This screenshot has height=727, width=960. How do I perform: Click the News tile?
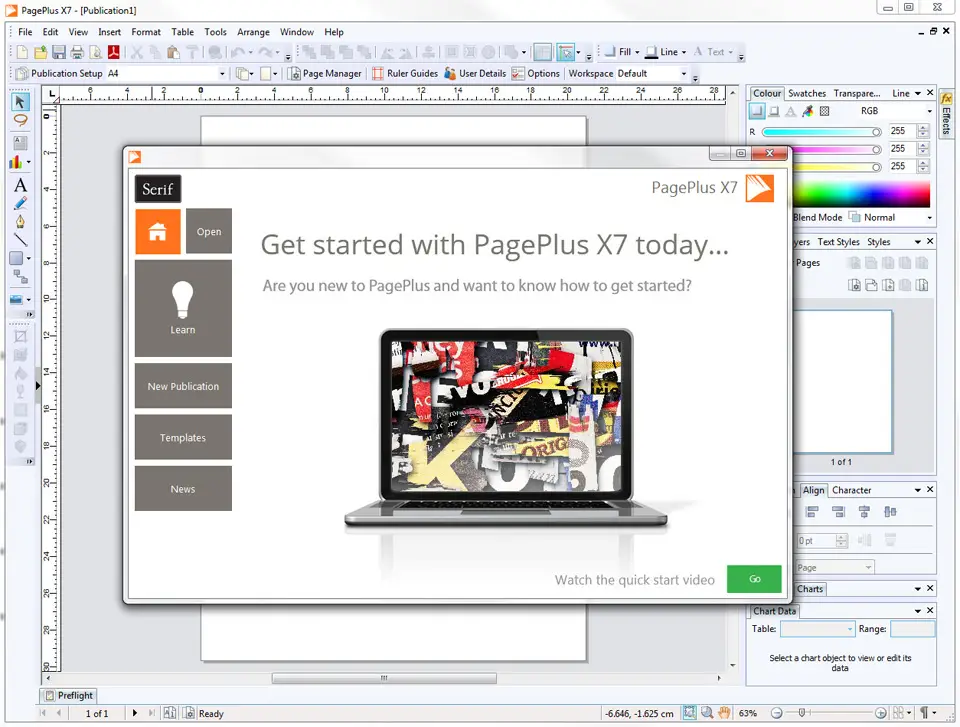click(183, 489)
